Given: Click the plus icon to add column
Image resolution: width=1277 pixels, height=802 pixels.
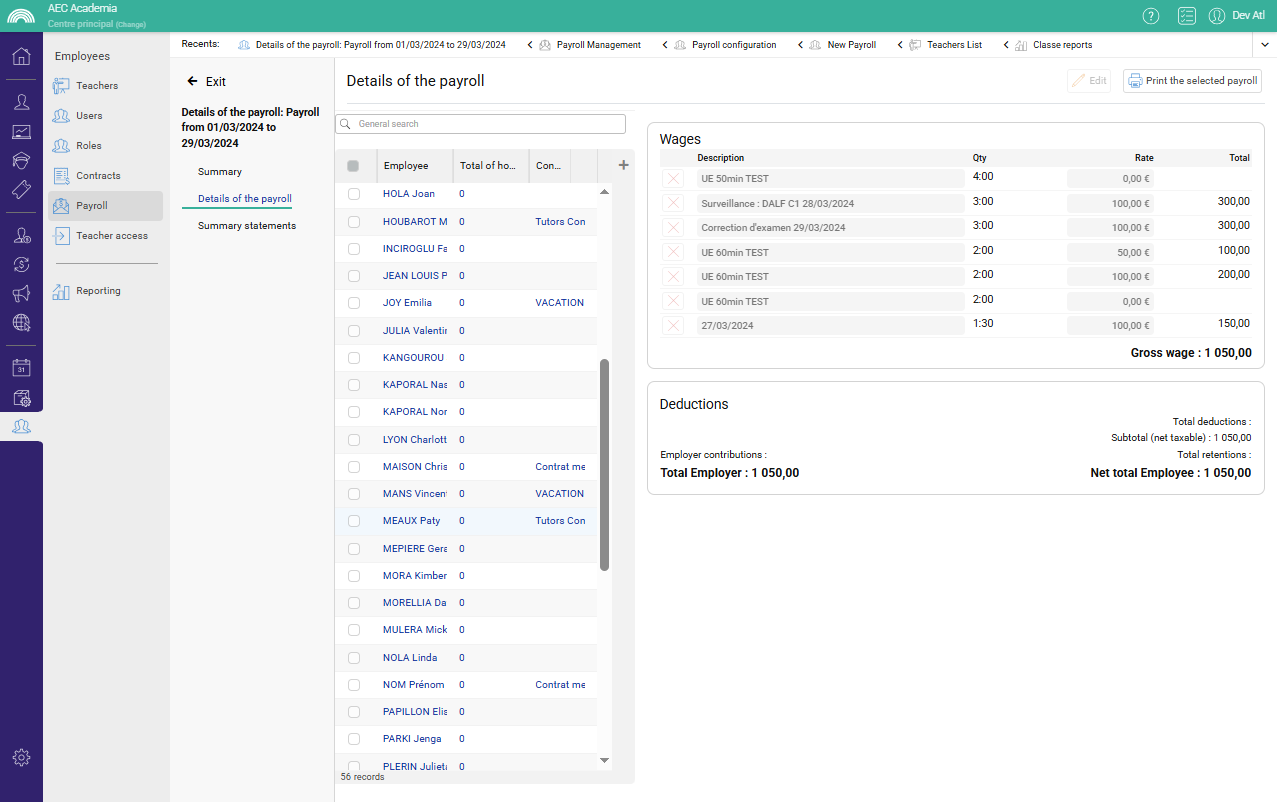Looking at the screenshot, I should pyautogui.click(x=623, y=165).
